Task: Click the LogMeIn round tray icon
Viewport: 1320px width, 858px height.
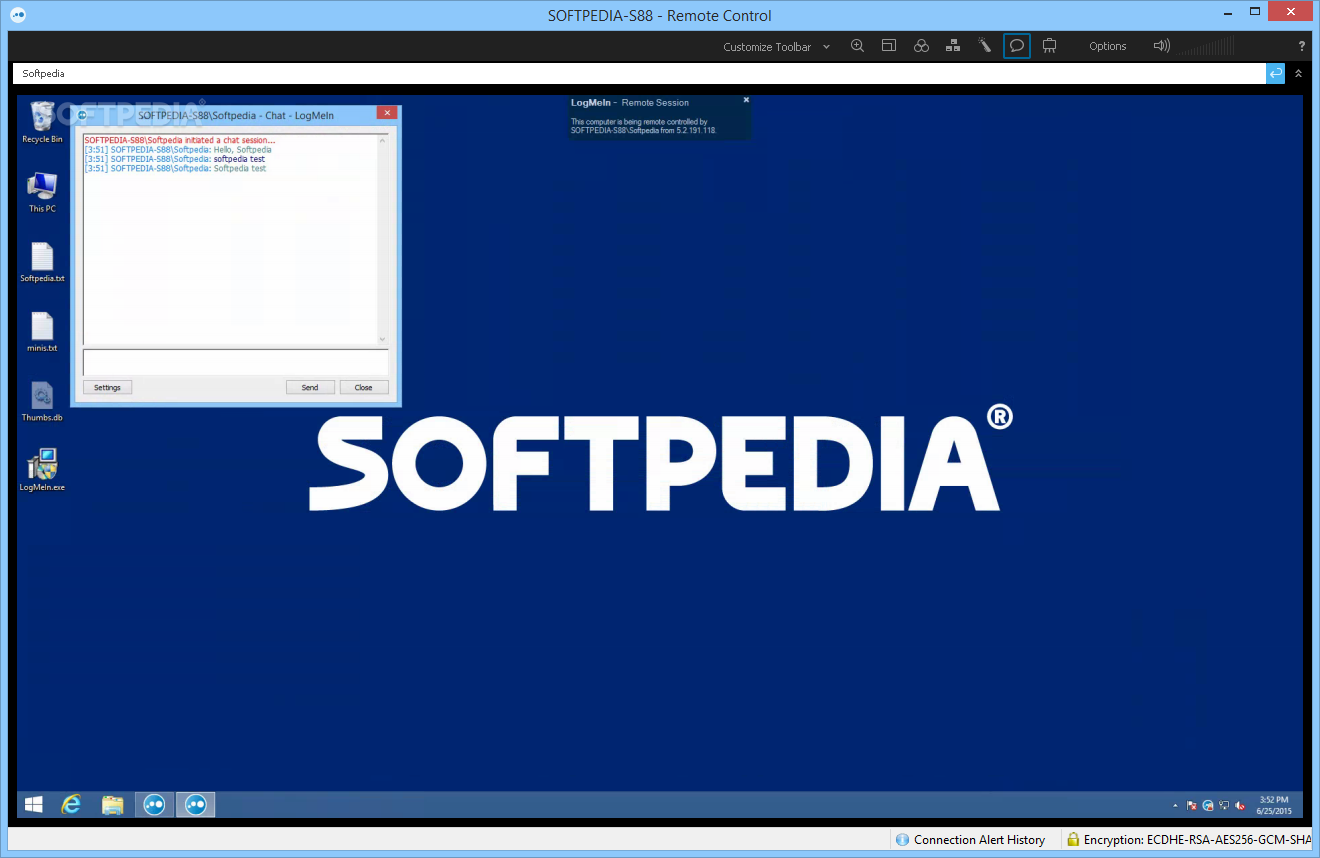Action: 1208,805
